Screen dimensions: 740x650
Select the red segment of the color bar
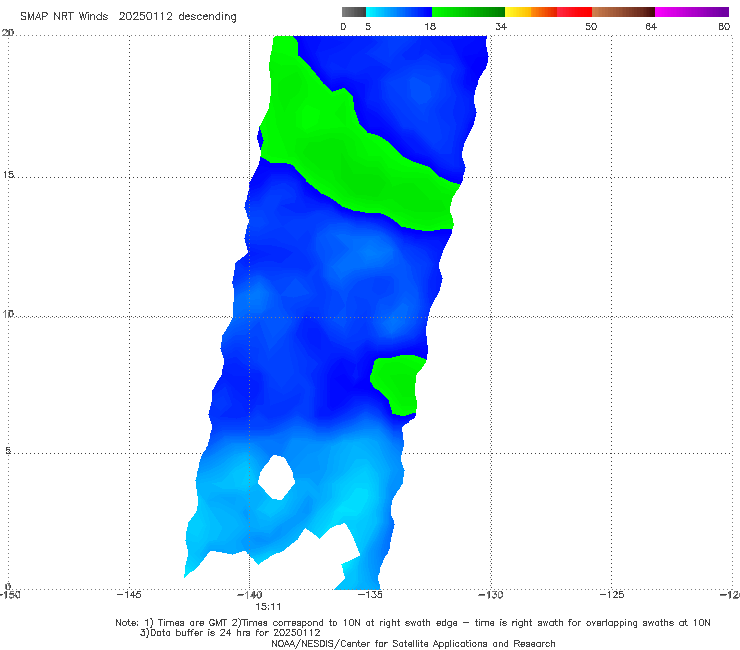click(x=574, y=12)
